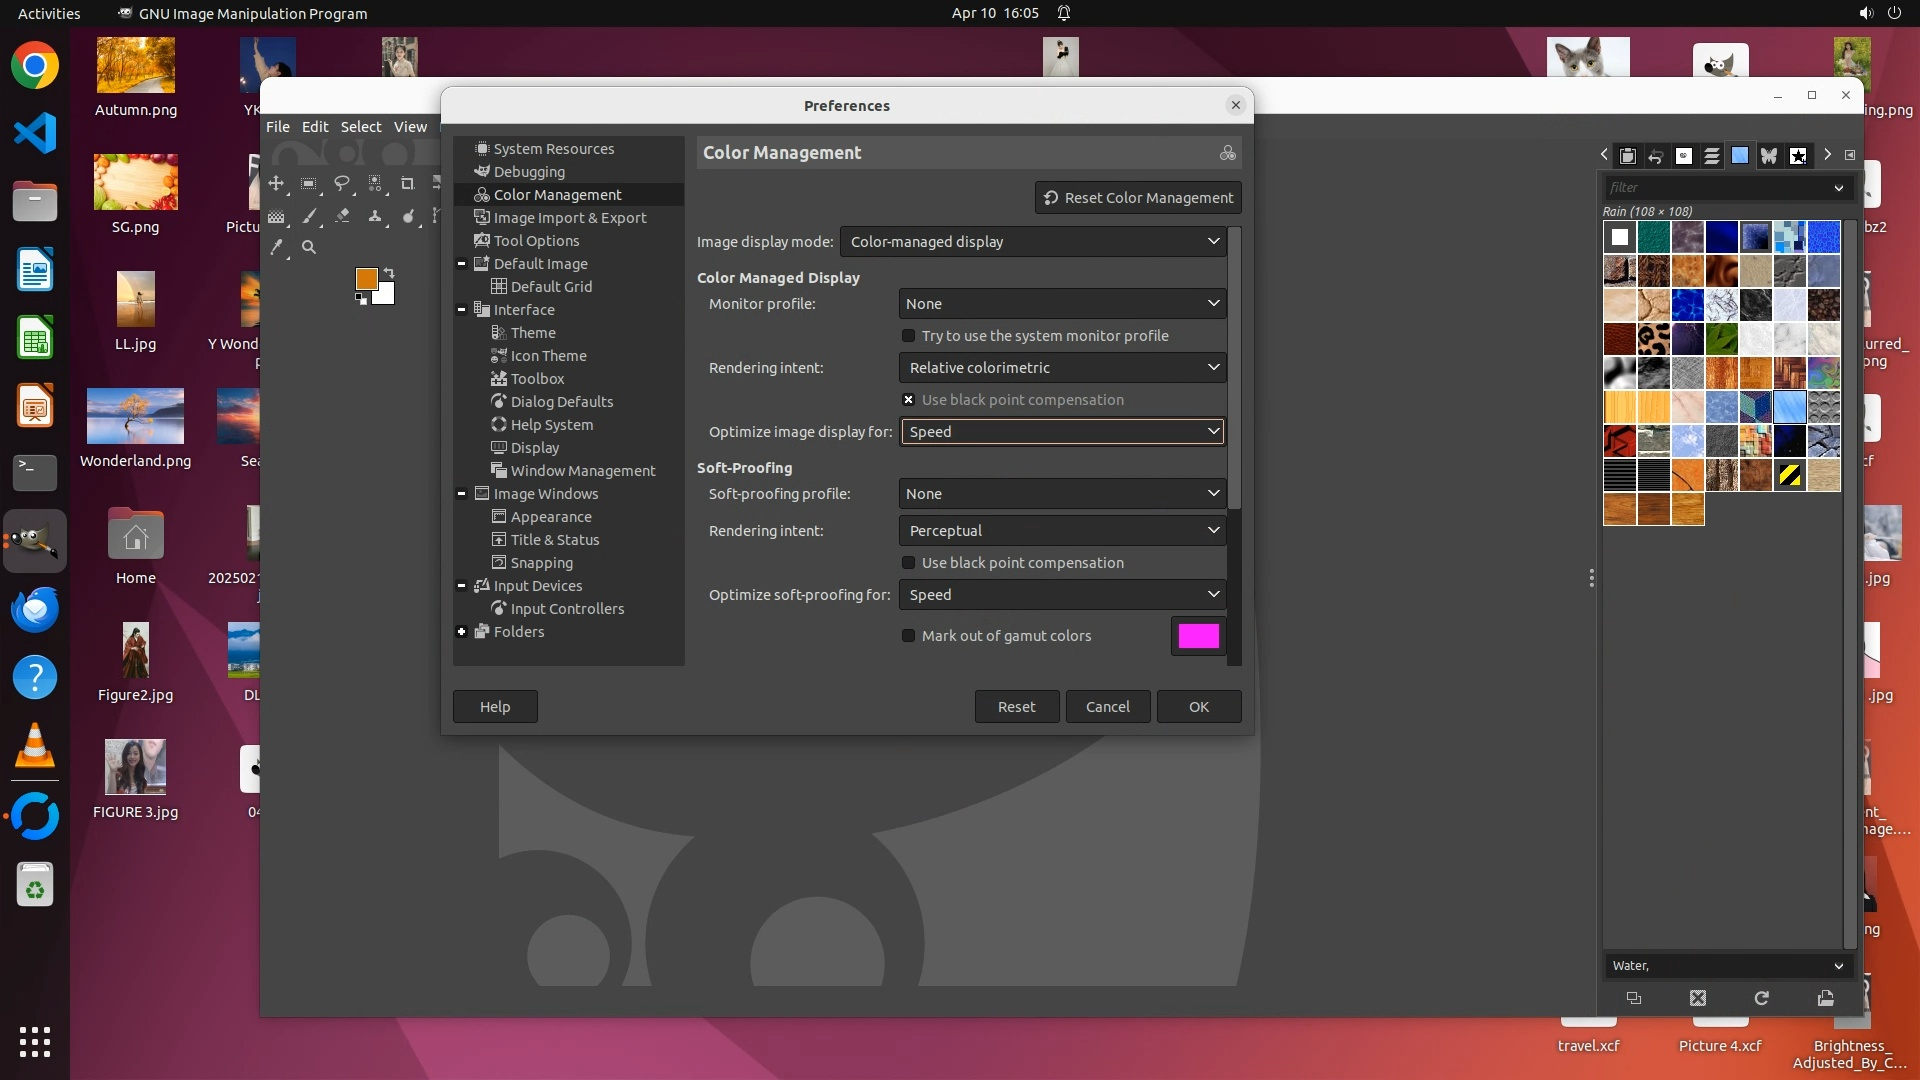Select the Color Picker eyedropper tool
1920x1080 pixels.
point(277,247)
